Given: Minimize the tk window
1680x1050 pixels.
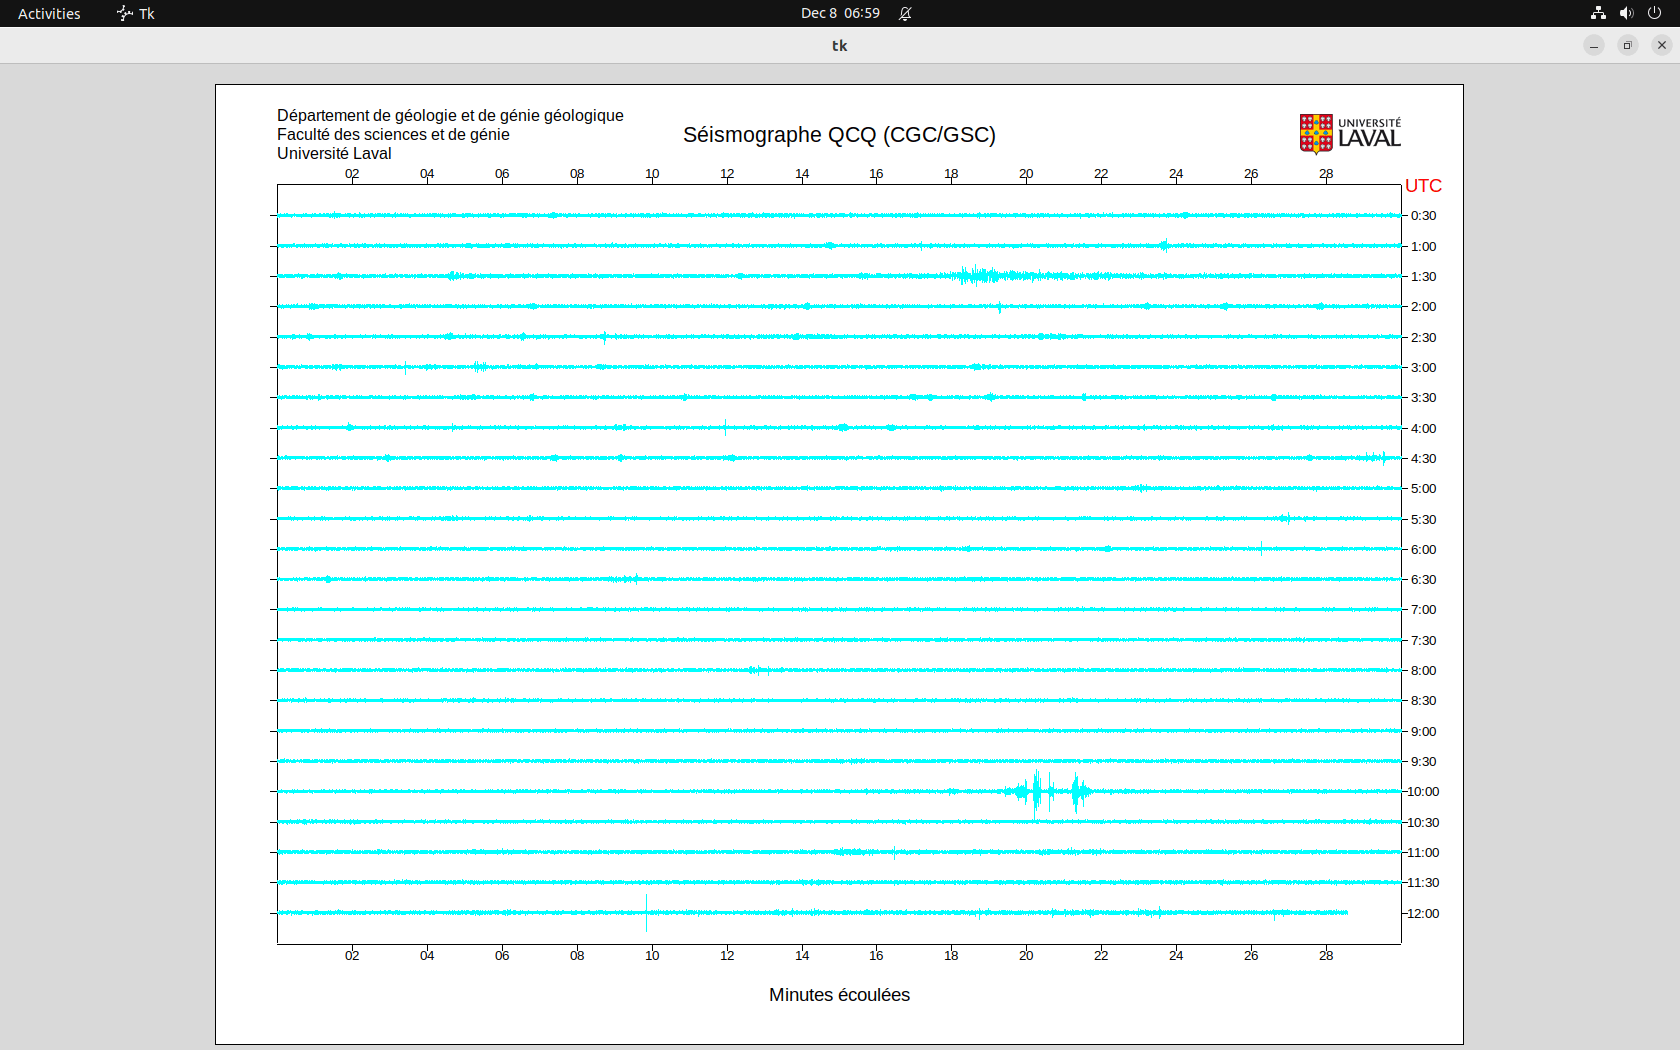Looking at the screenshot, I should point(1594,45).
